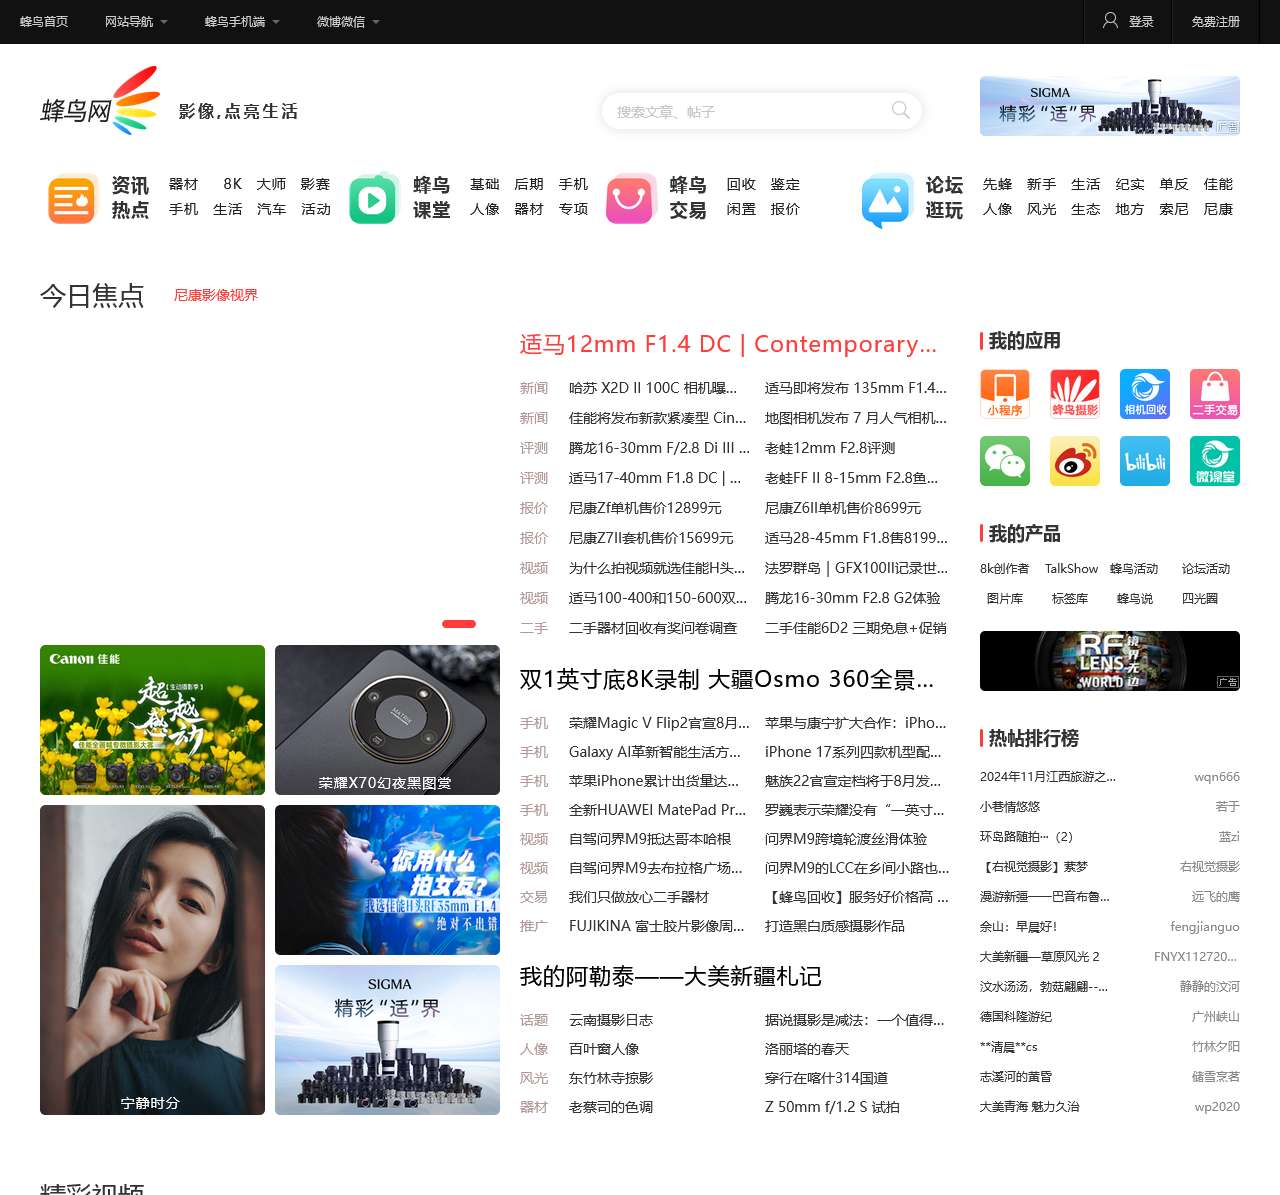Open the WeChat icon in 我的应用
Screen dimensions: 1280x1195
click(1004, 461)
